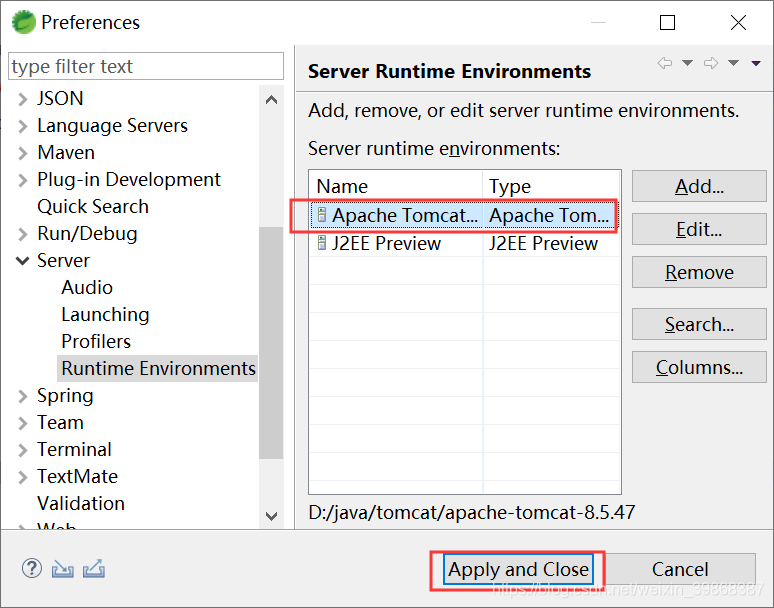Click the tree scrollbar down arrow
Image resolution: width=774 pixels, height=608 pixels.
271,516
